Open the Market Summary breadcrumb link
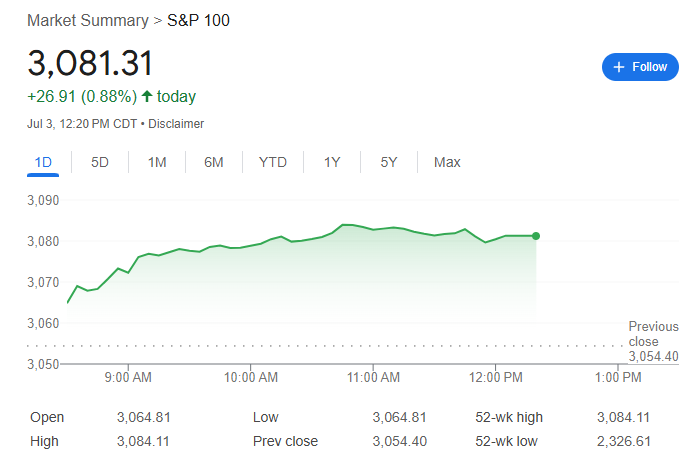This screenshot has width=688, height=457. point(88,21)
